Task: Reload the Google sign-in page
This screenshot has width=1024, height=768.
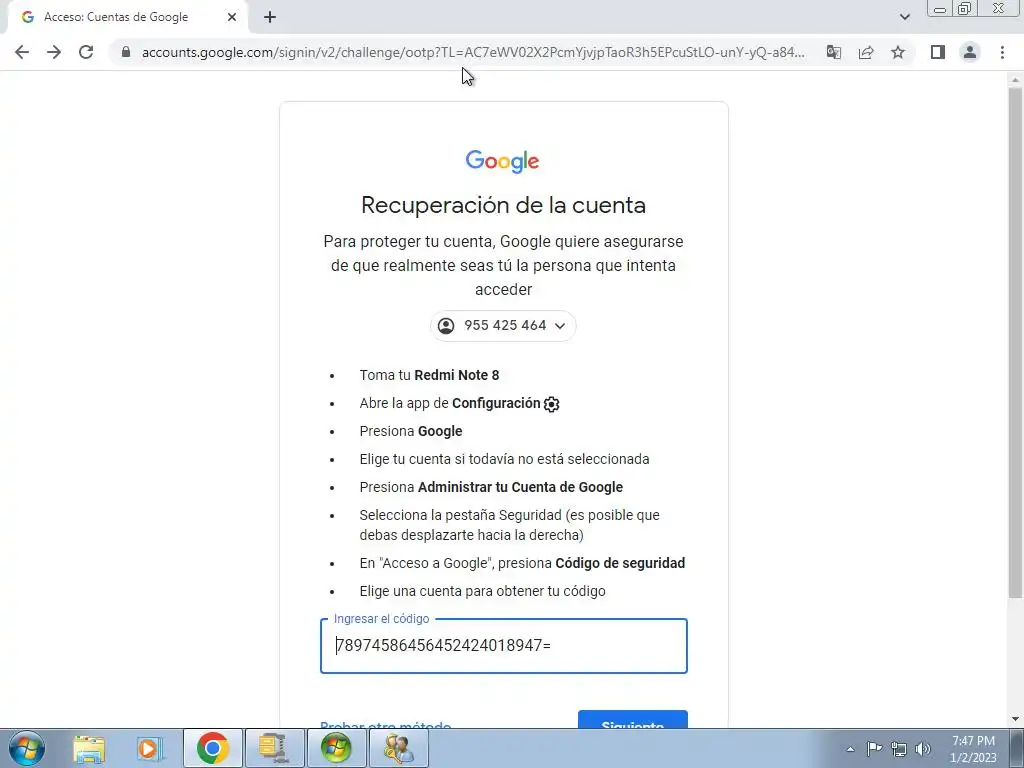Action: click(86, 52)
